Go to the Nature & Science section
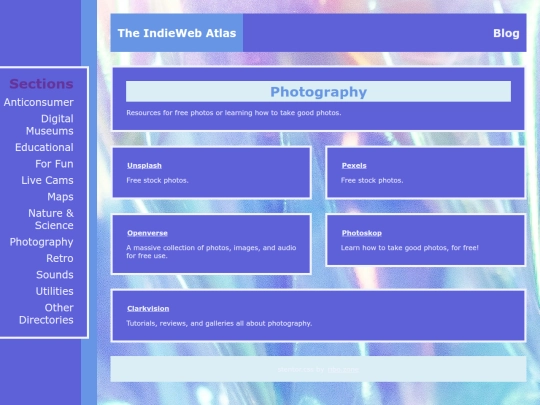 51,219
